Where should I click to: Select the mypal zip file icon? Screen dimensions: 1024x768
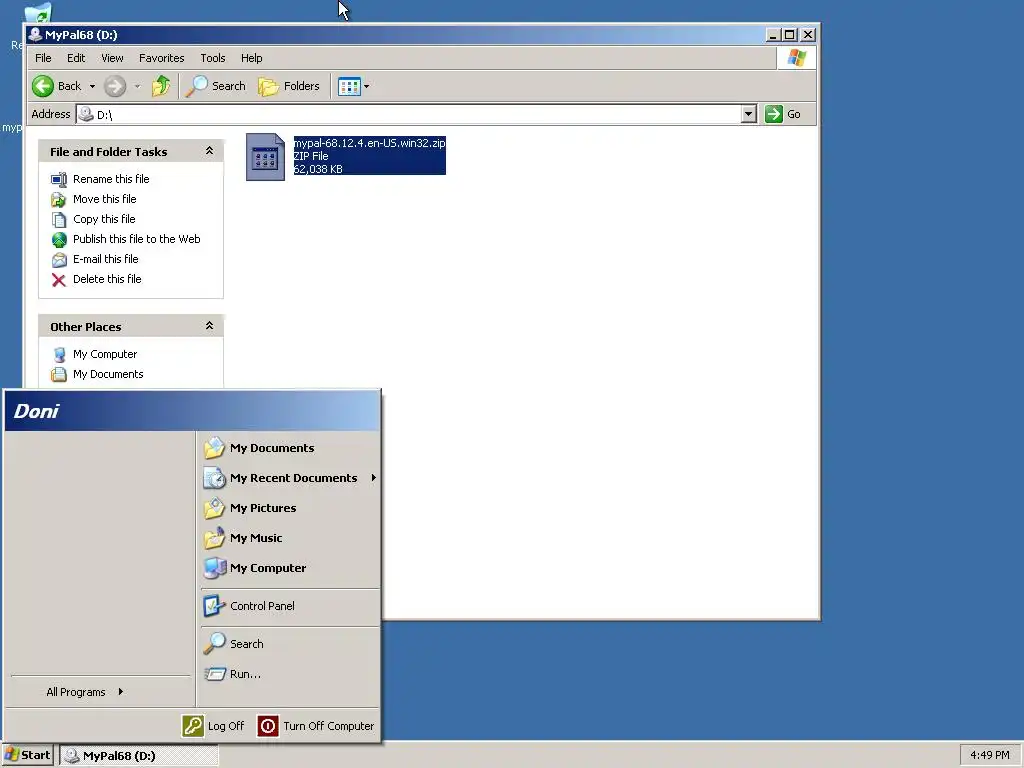pyautogui.click(x=265, y=157)
